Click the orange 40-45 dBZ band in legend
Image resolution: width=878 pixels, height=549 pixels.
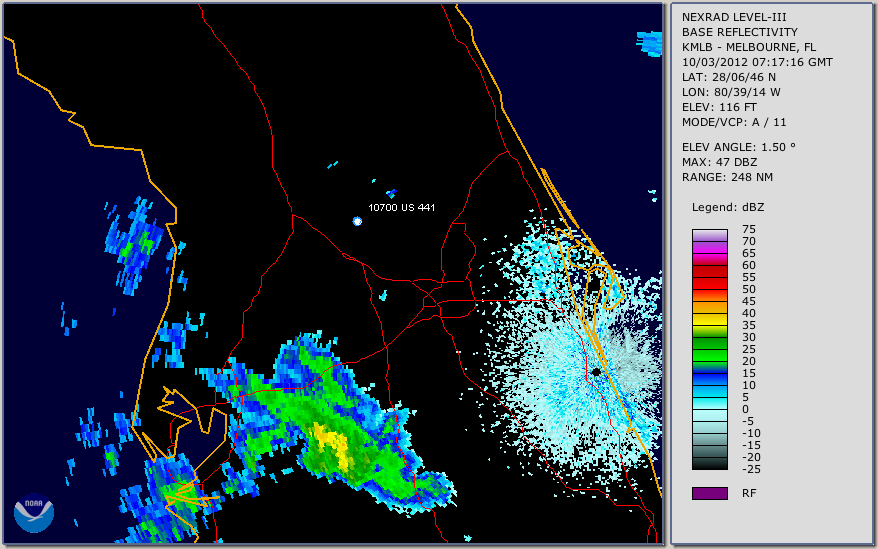point(709,307)
